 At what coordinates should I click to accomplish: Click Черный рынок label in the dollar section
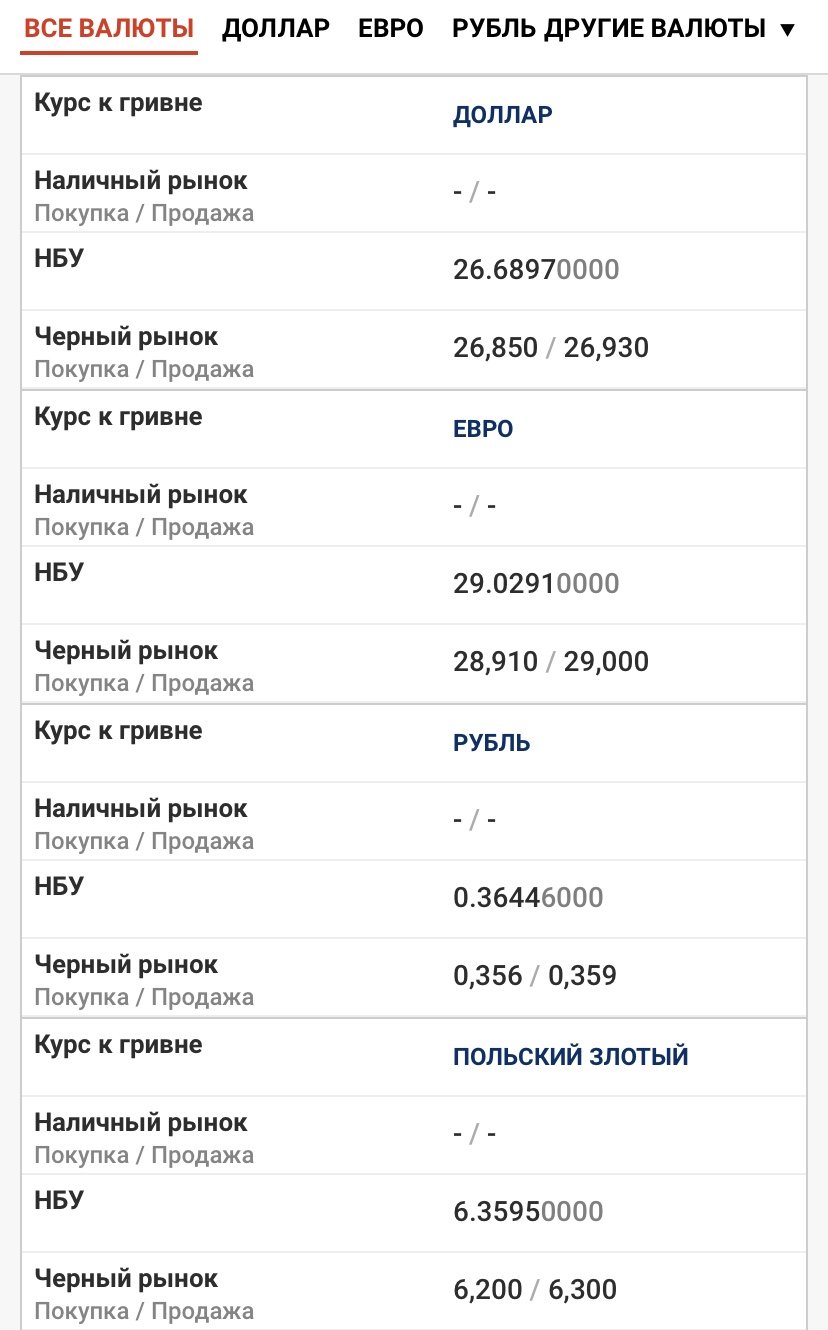[x=126, y=337]
